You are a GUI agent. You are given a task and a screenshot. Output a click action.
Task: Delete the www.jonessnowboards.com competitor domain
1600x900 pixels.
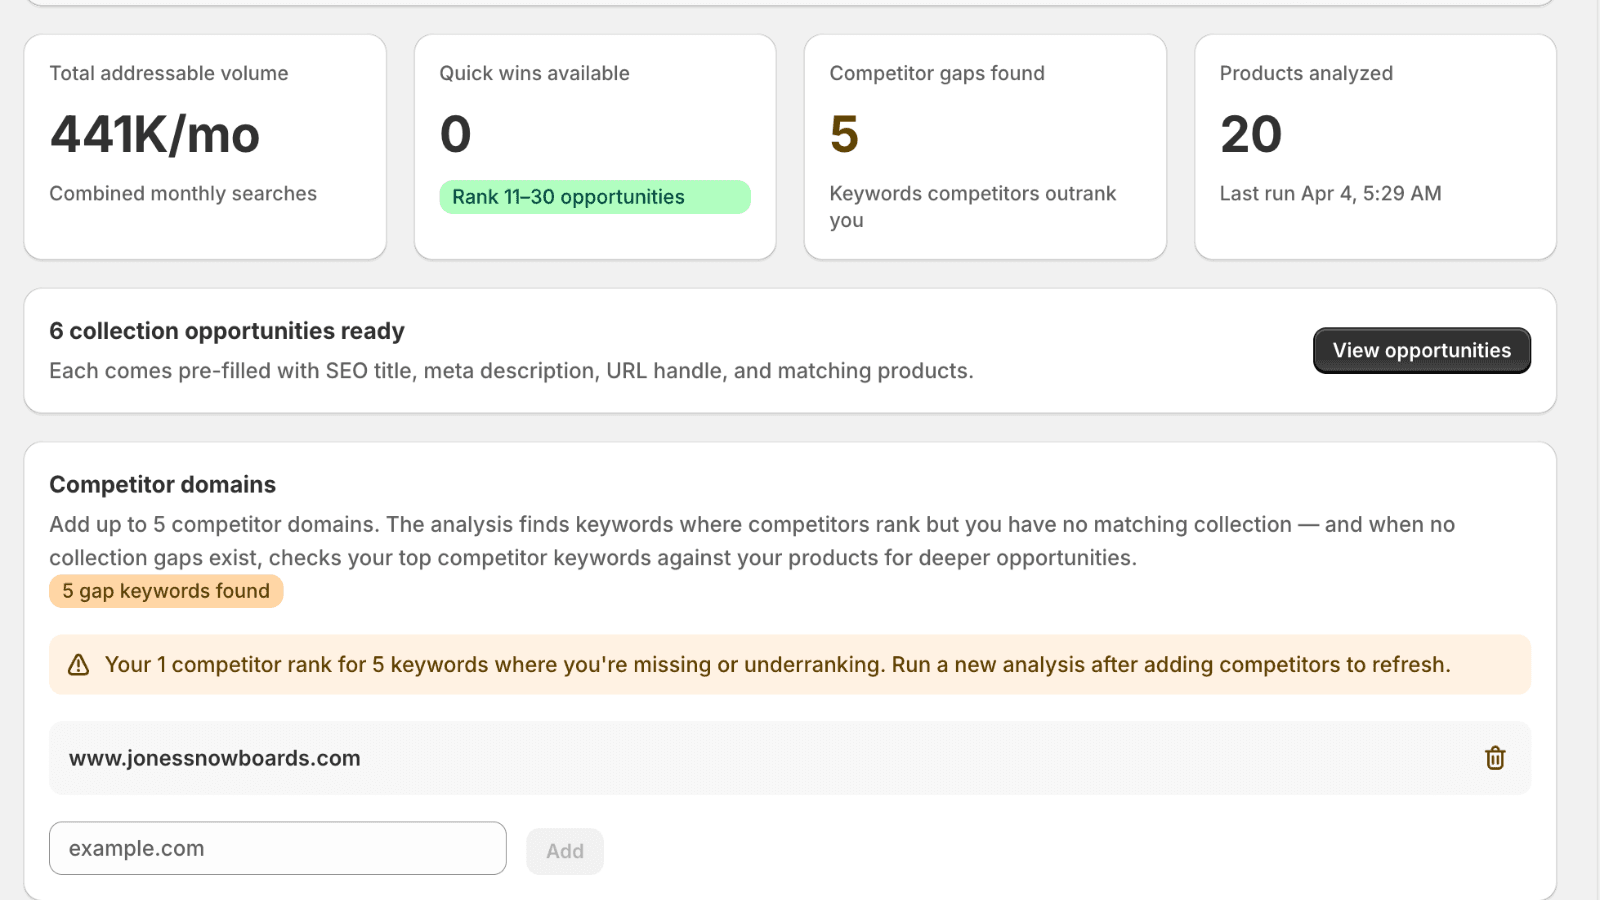pyautogui.click(x=1495, y=758)
